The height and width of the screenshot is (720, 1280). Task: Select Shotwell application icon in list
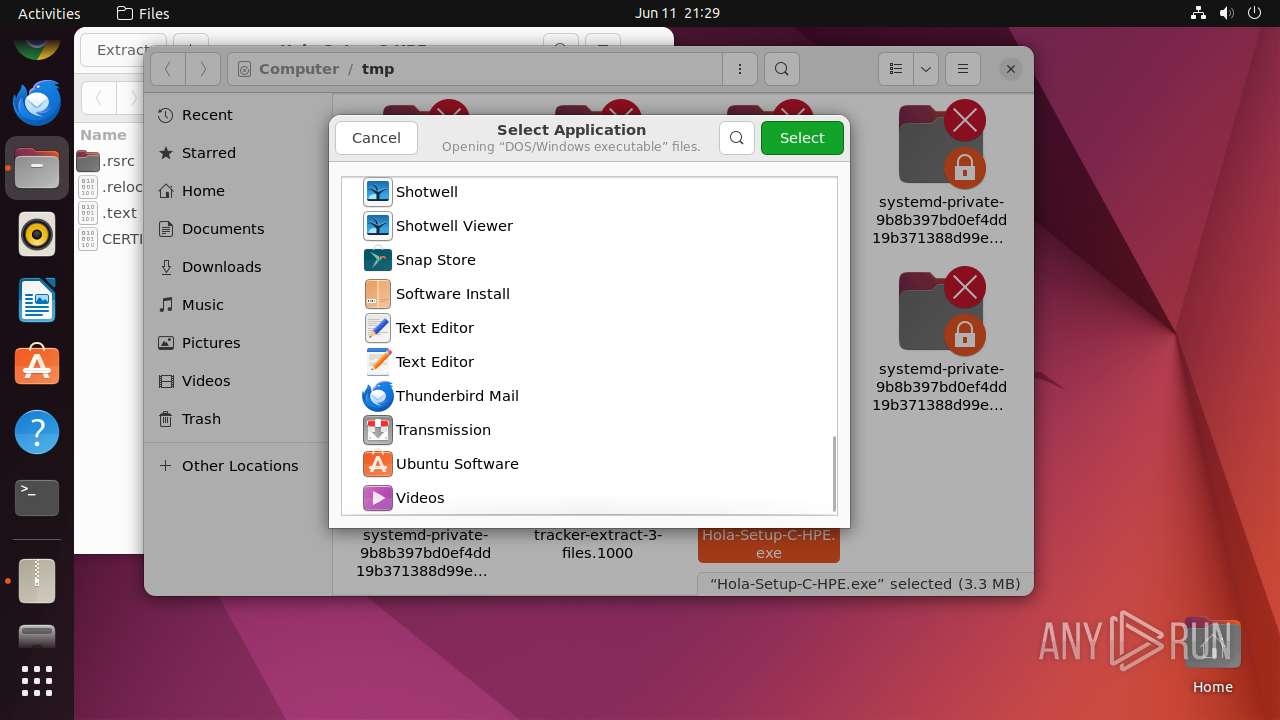[377, 192]
